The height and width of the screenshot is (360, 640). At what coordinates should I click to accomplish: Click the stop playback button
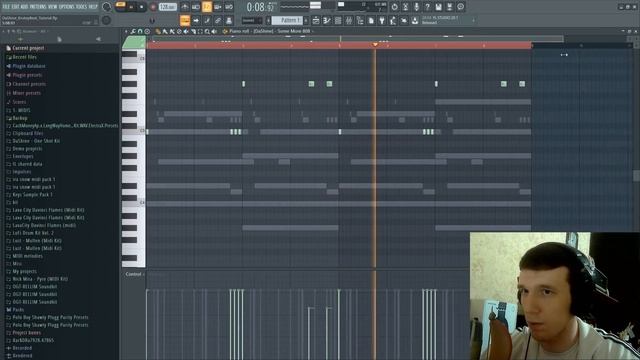pyautogui.click(x=142, y=7)
